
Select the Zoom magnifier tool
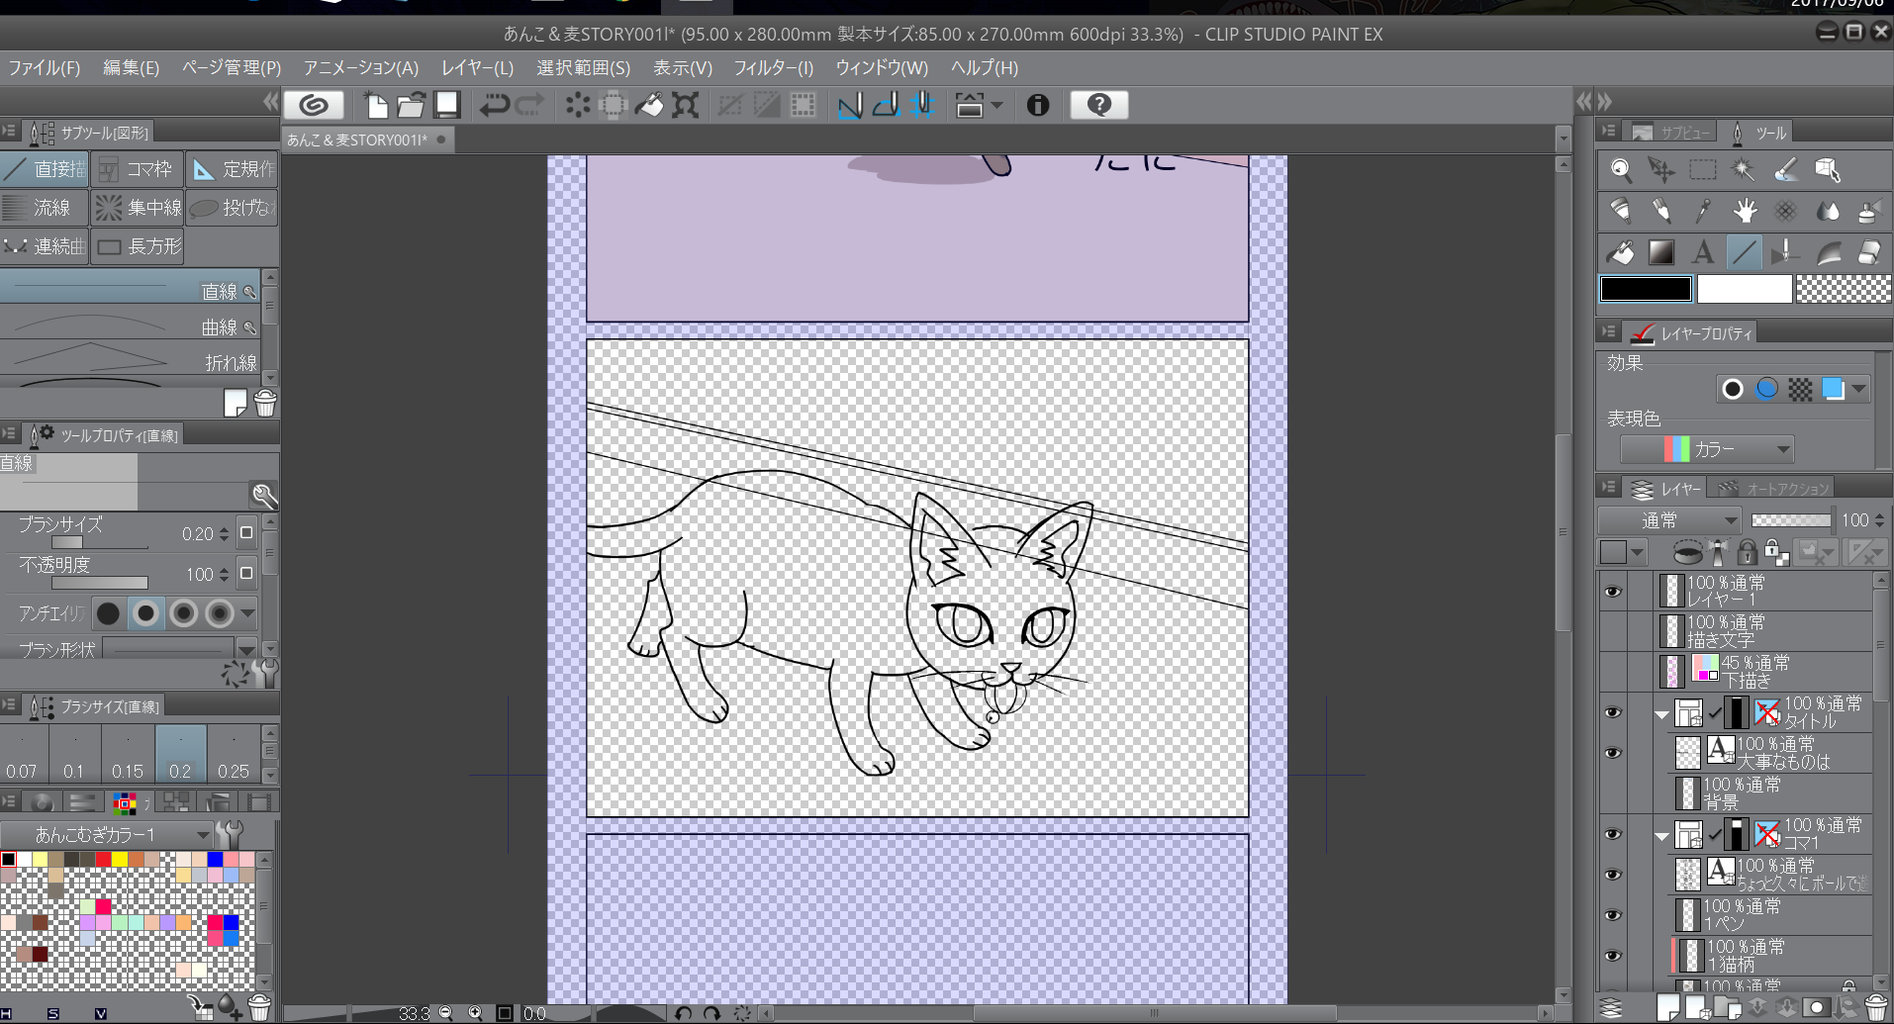click(x=1621, y=170)
